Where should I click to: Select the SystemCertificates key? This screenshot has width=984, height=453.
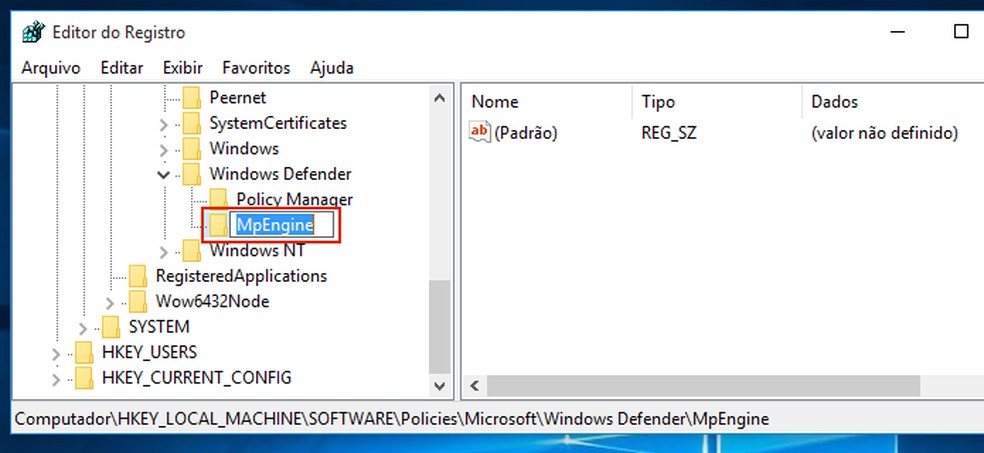(x=278, y=123)
